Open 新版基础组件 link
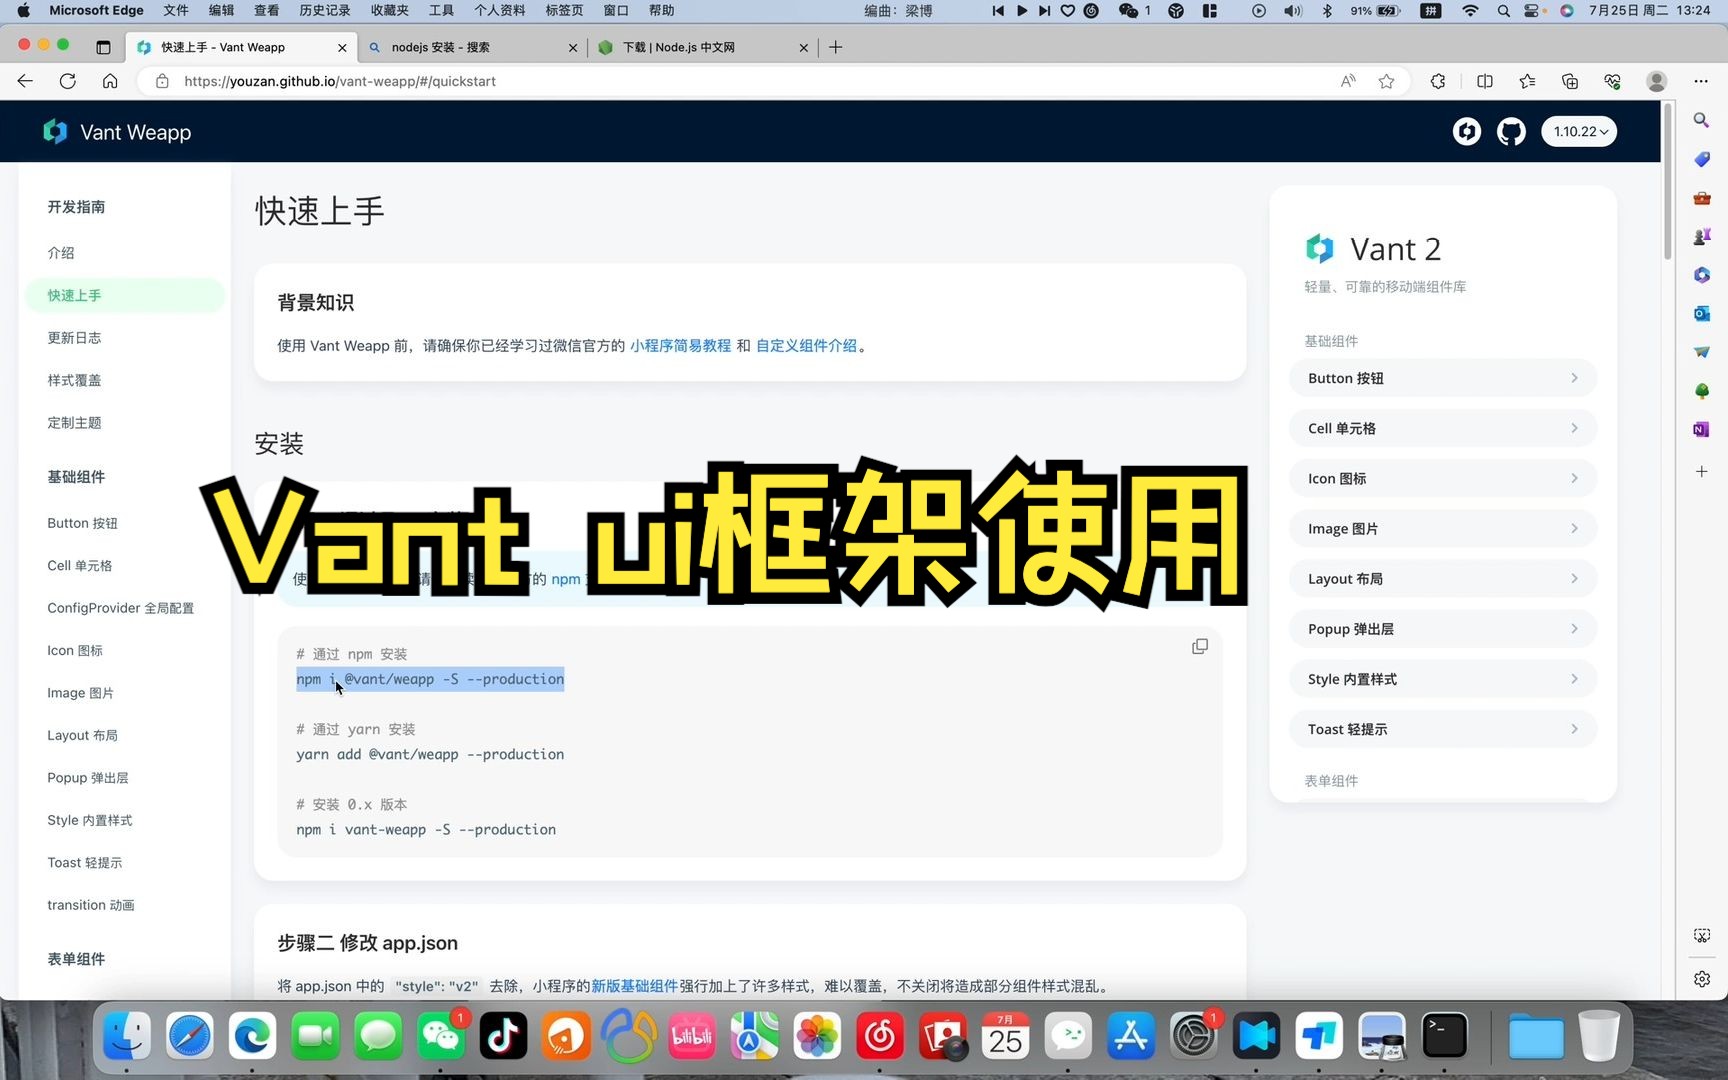The height and width of the screenshot is (1080, 1728). pos(634,986)
